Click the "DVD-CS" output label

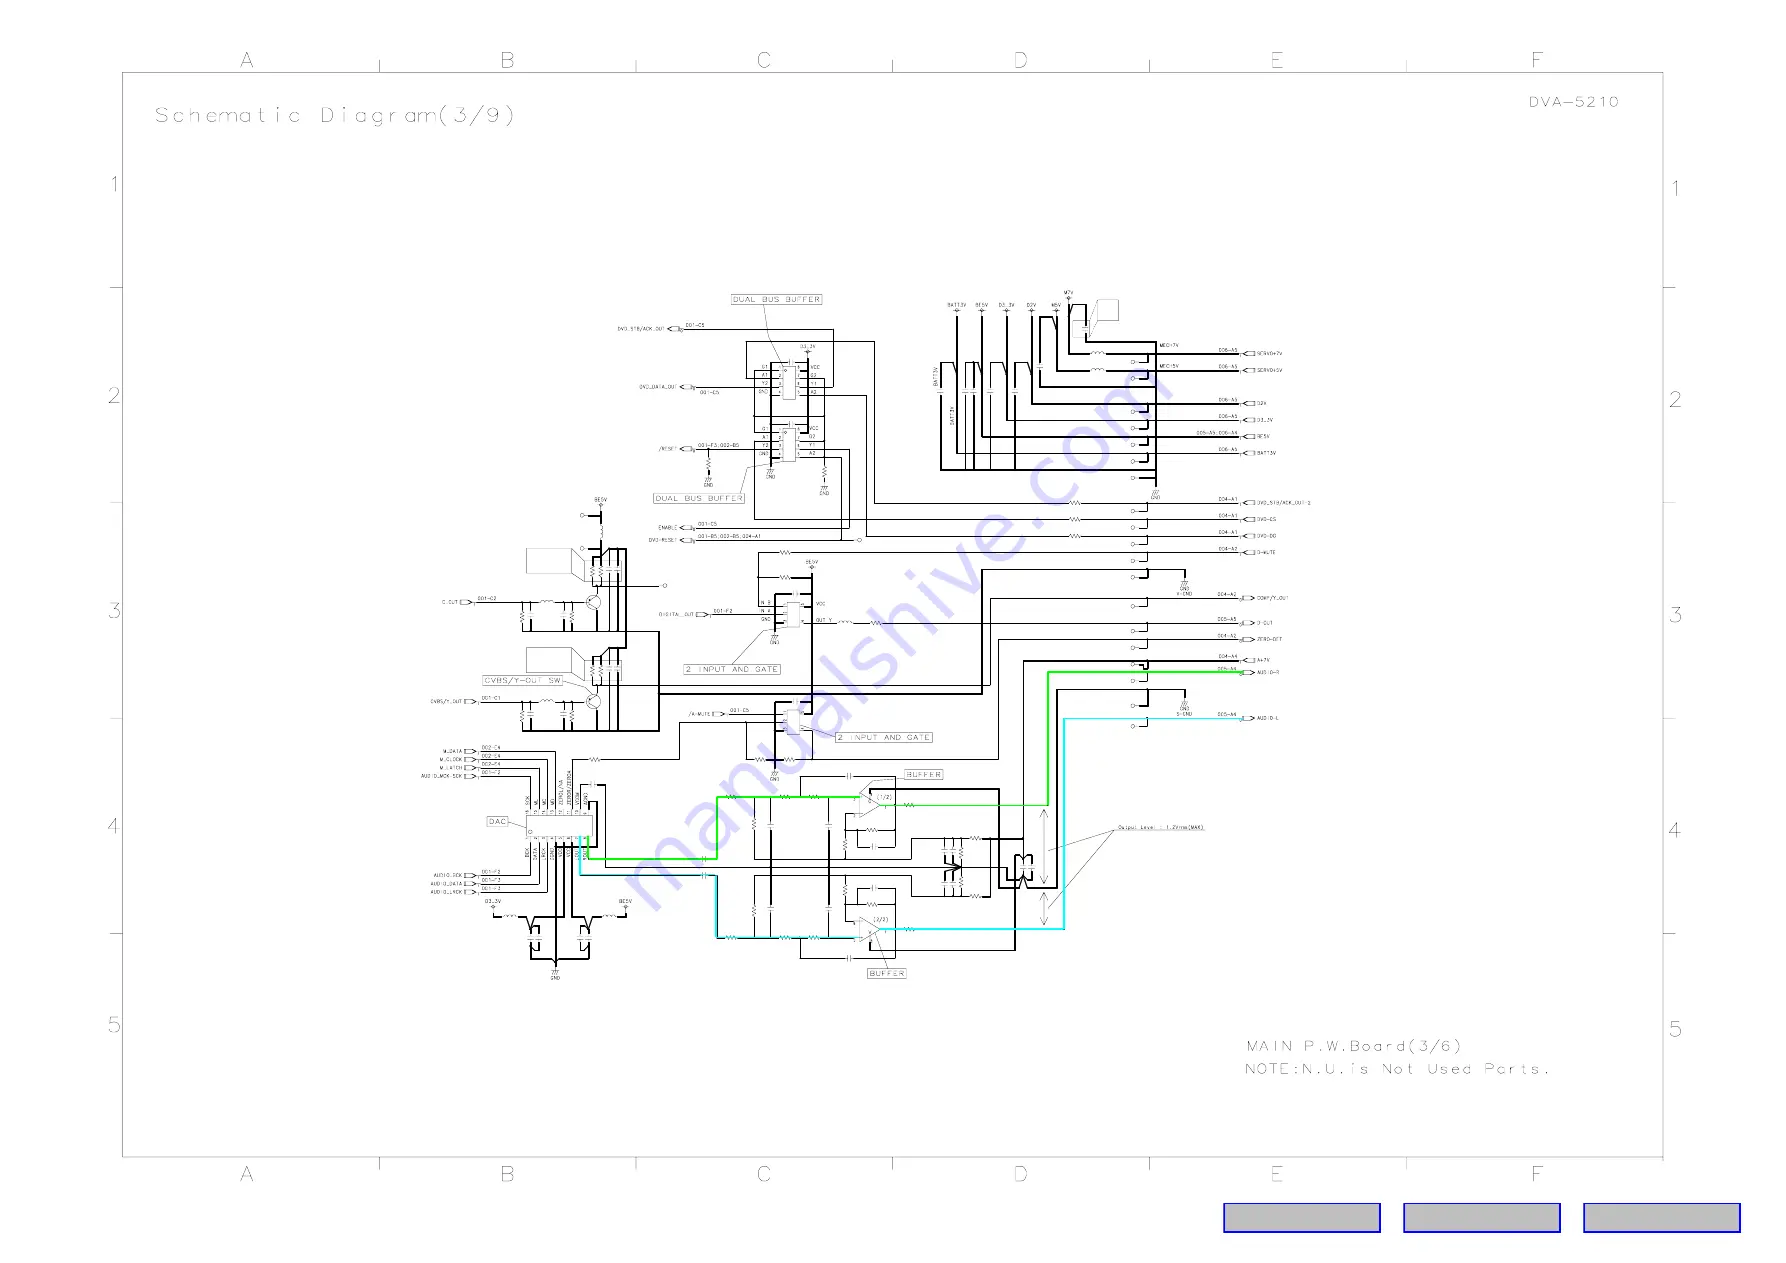(1266, 519)
